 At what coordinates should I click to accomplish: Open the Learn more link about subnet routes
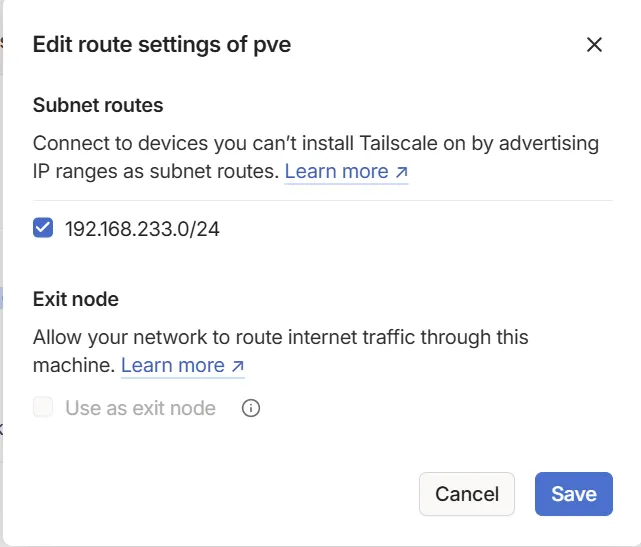(x=336, y=171)
